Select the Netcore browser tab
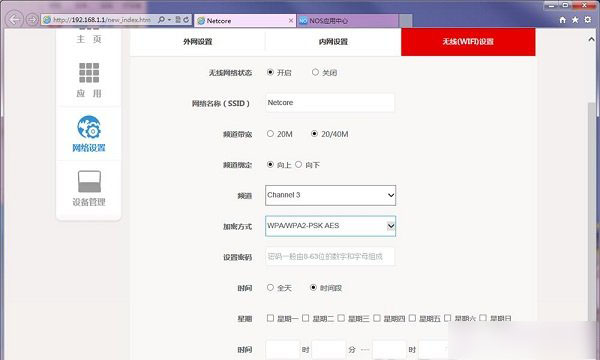Viewport: 600px width, 360px height. pyautogui.click(x=245, y=21)
